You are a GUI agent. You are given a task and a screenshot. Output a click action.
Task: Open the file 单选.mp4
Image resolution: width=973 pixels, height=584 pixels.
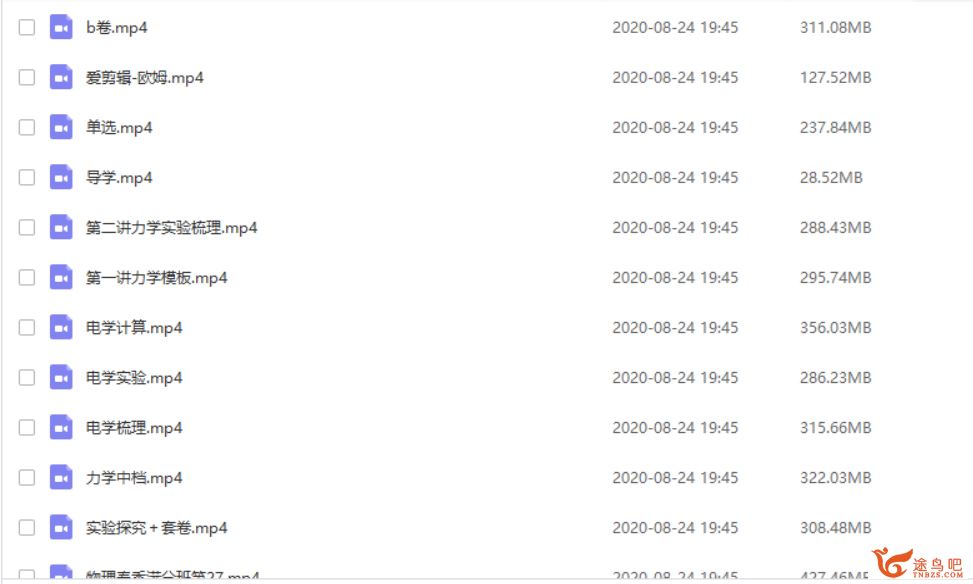[119, 128]
